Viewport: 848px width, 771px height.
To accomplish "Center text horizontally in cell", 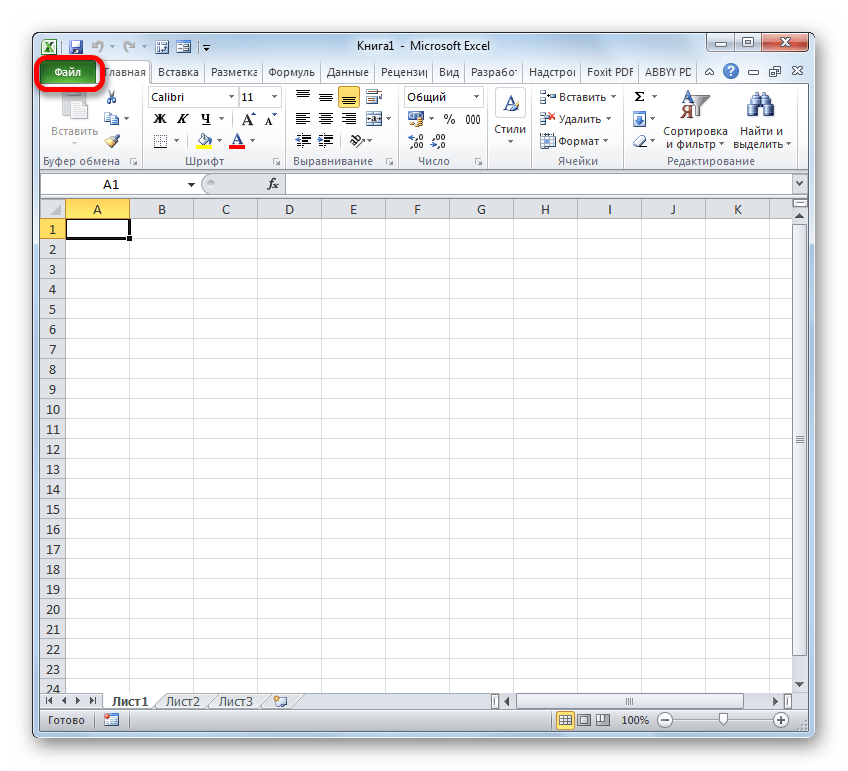I will point(326,119).
